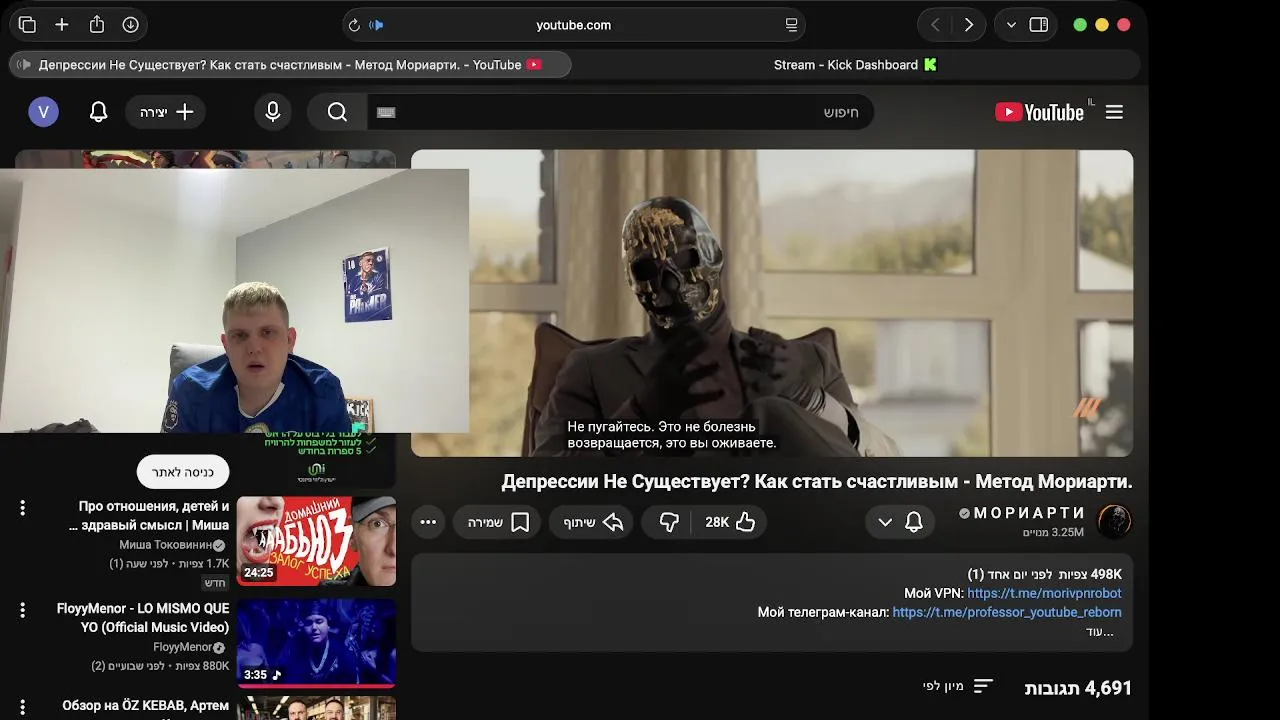The height and width of the screenshot is (720, 1280).
Task: Reload the page in address bar
Action: [354, 25]
